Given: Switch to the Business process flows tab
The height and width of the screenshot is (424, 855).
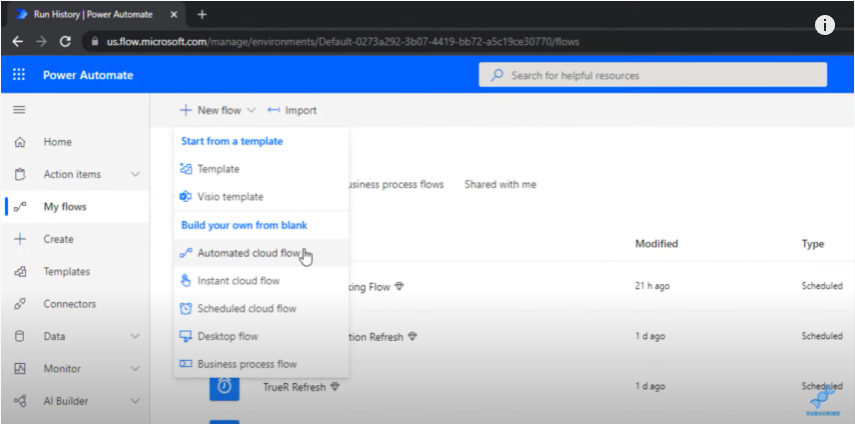Looking at the screenshot, I should coord(396,184).
